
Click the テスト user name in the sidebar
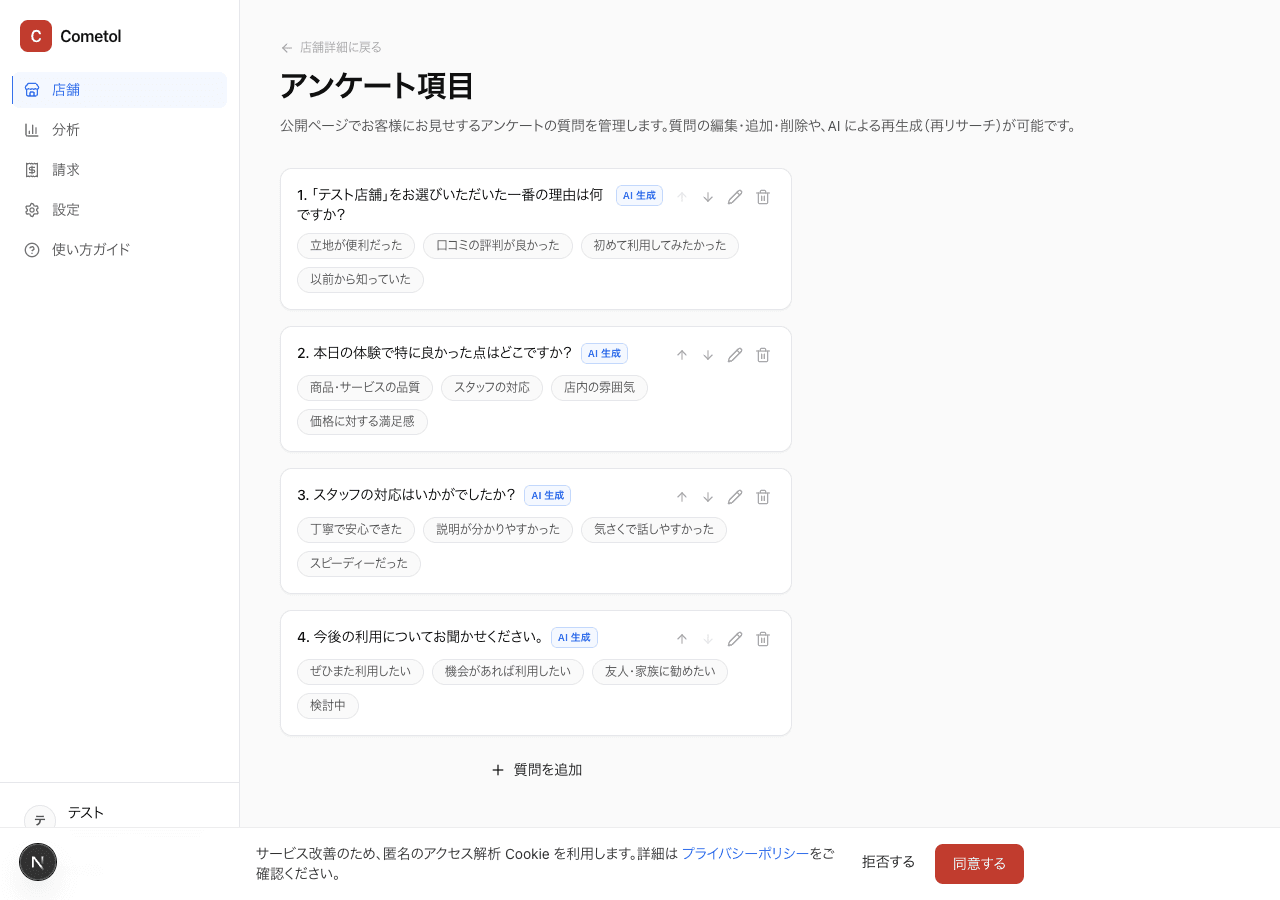pos(86,813)
